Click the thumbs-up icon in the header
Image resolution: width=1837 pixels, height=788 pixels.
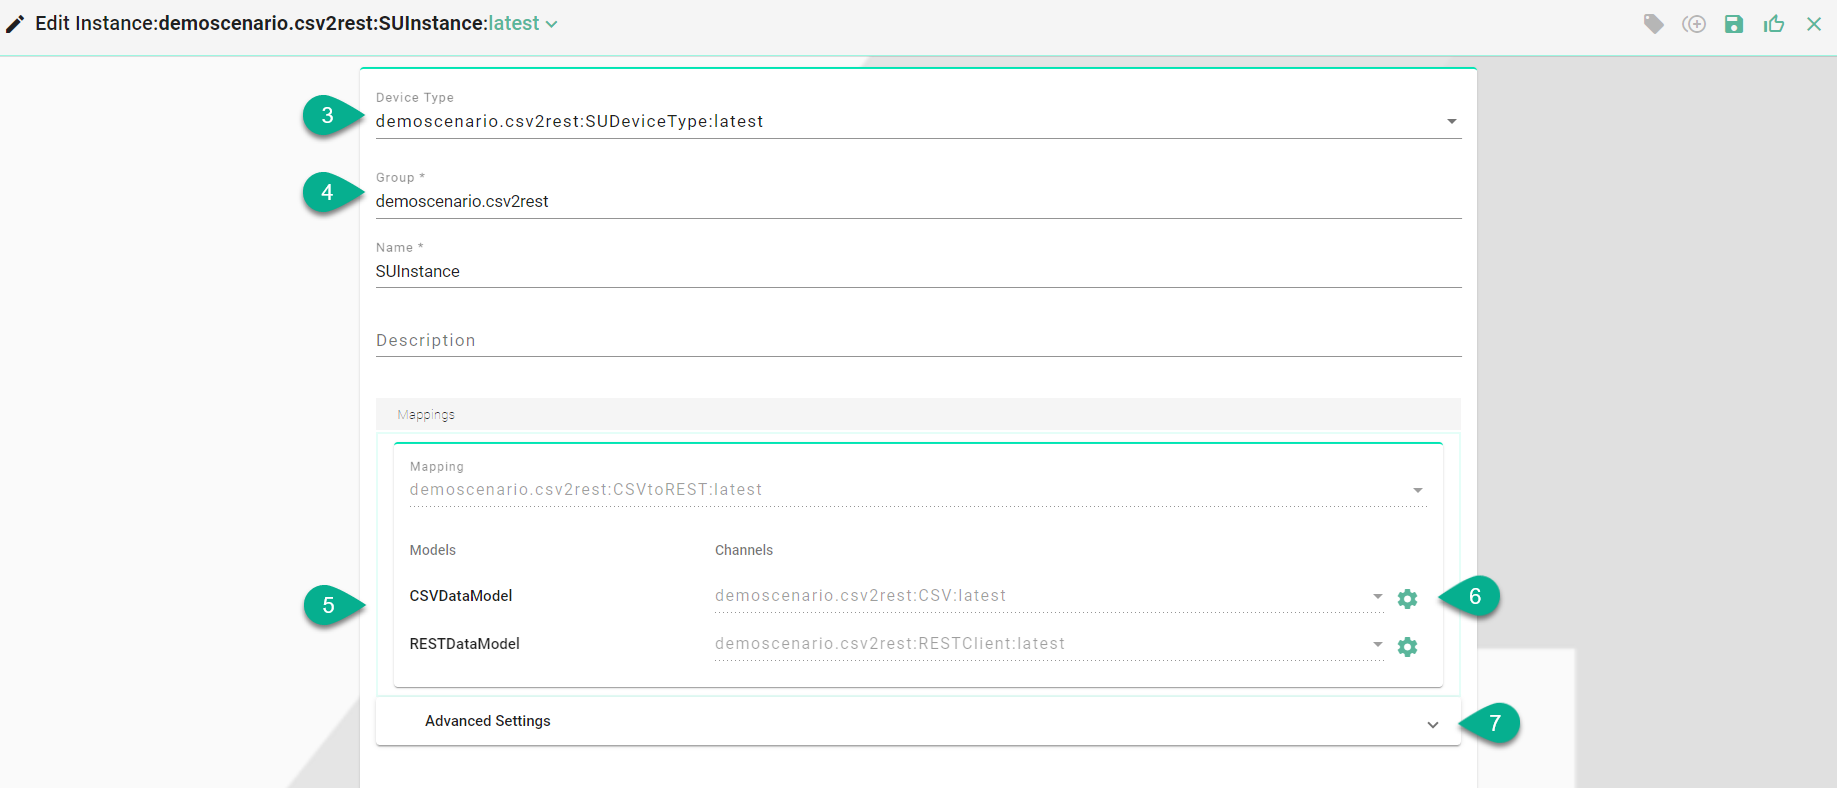pos(1774,24)
